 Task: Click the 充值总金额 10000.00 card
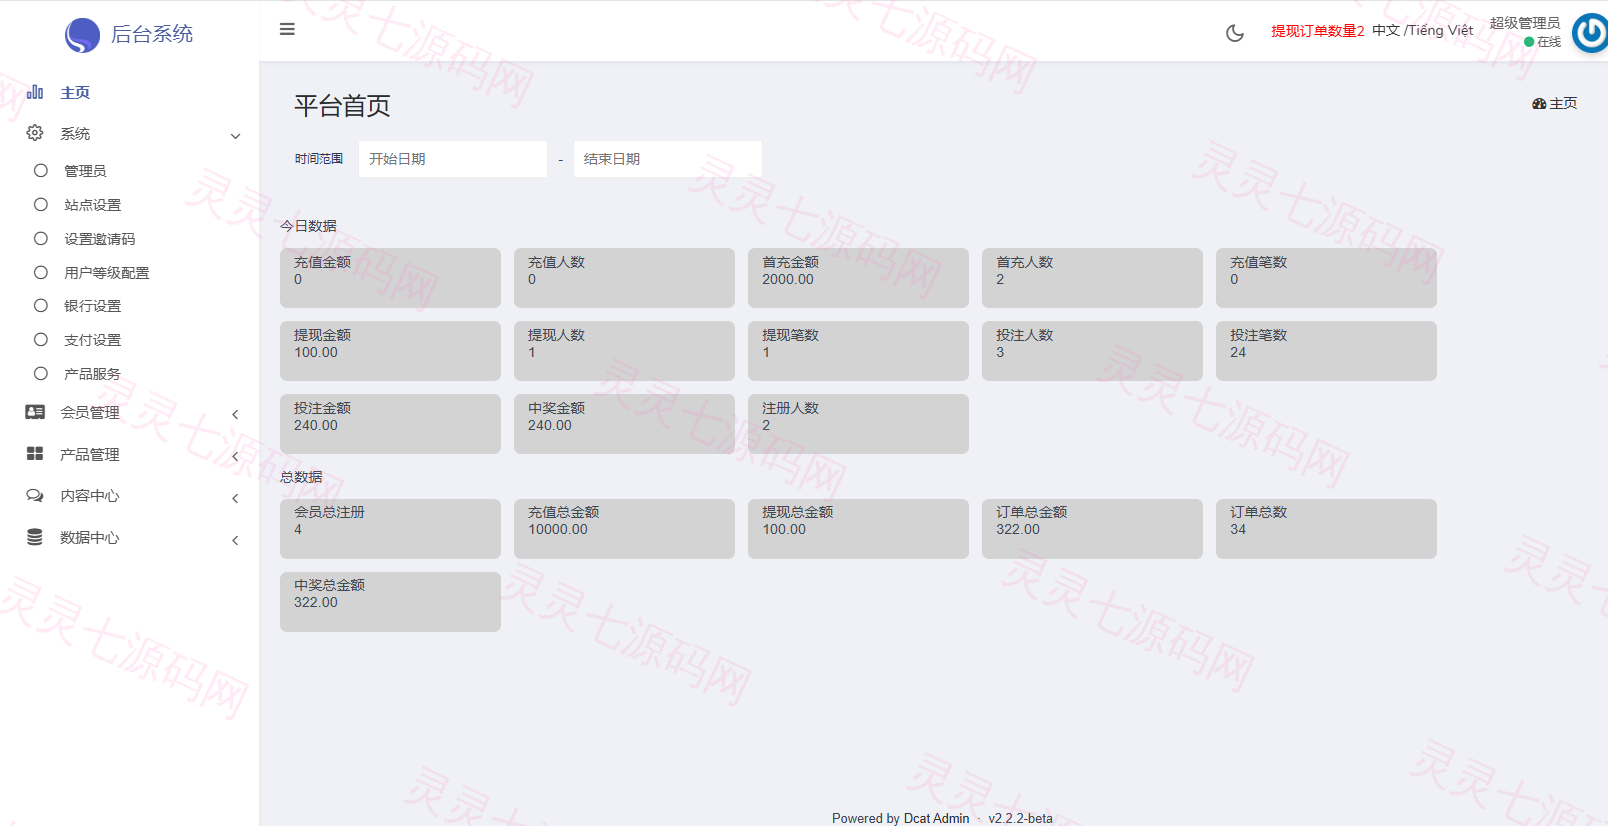pos(624,529)
